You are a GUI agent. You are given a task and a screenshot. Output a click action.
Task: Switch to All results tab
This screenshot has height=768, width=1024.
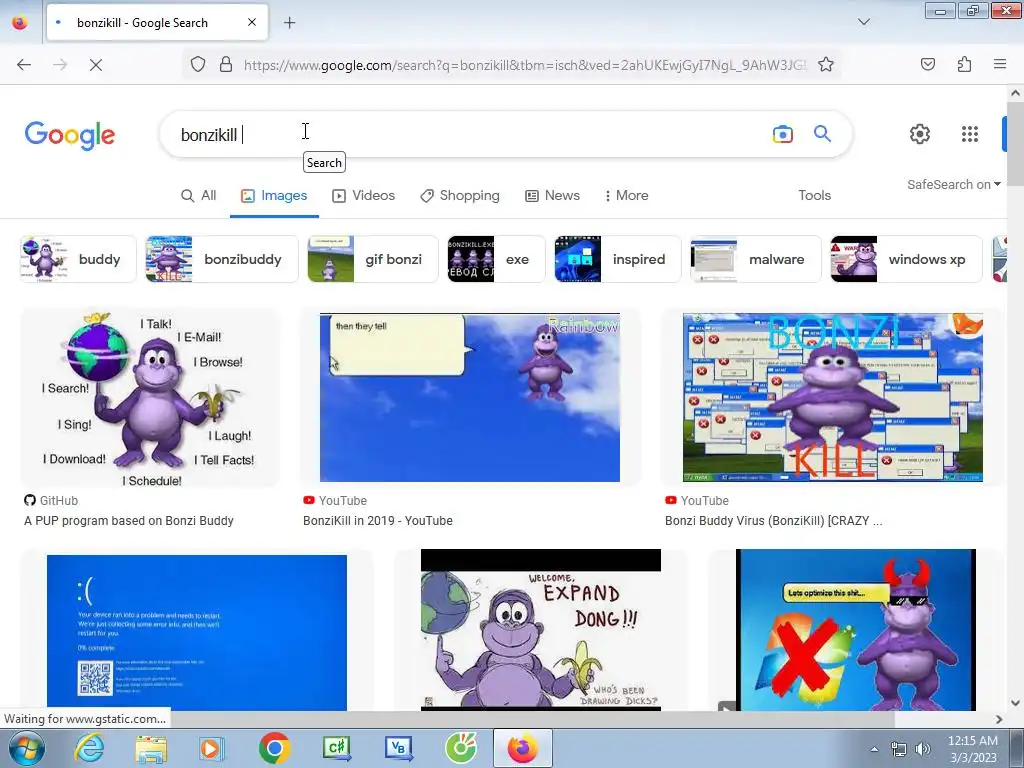(199, 195)
